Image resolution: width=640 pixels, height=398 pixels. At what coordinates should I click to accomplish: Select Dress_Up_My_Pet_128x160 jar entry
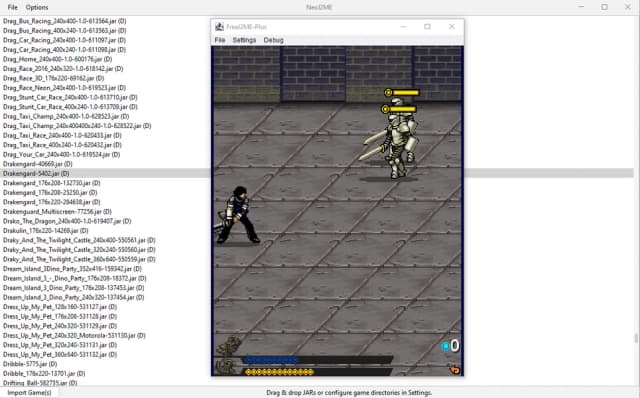coord(60,307)
